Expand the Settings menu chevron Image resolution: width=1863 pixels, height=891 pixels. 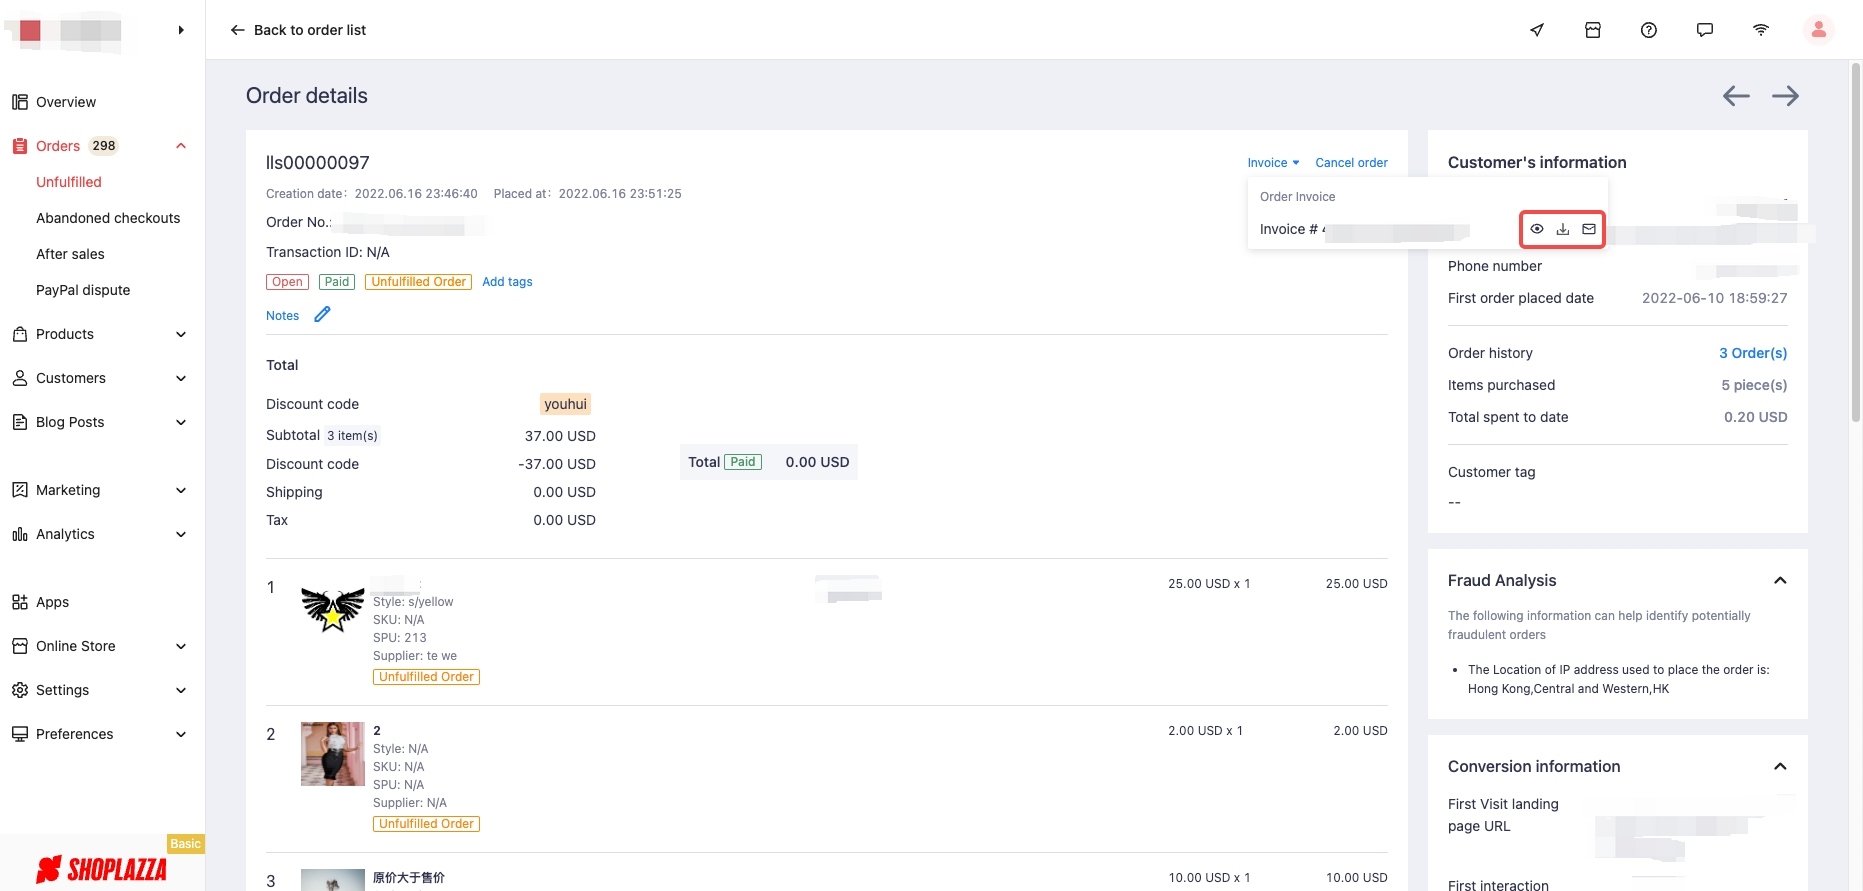tap(181, 690)
